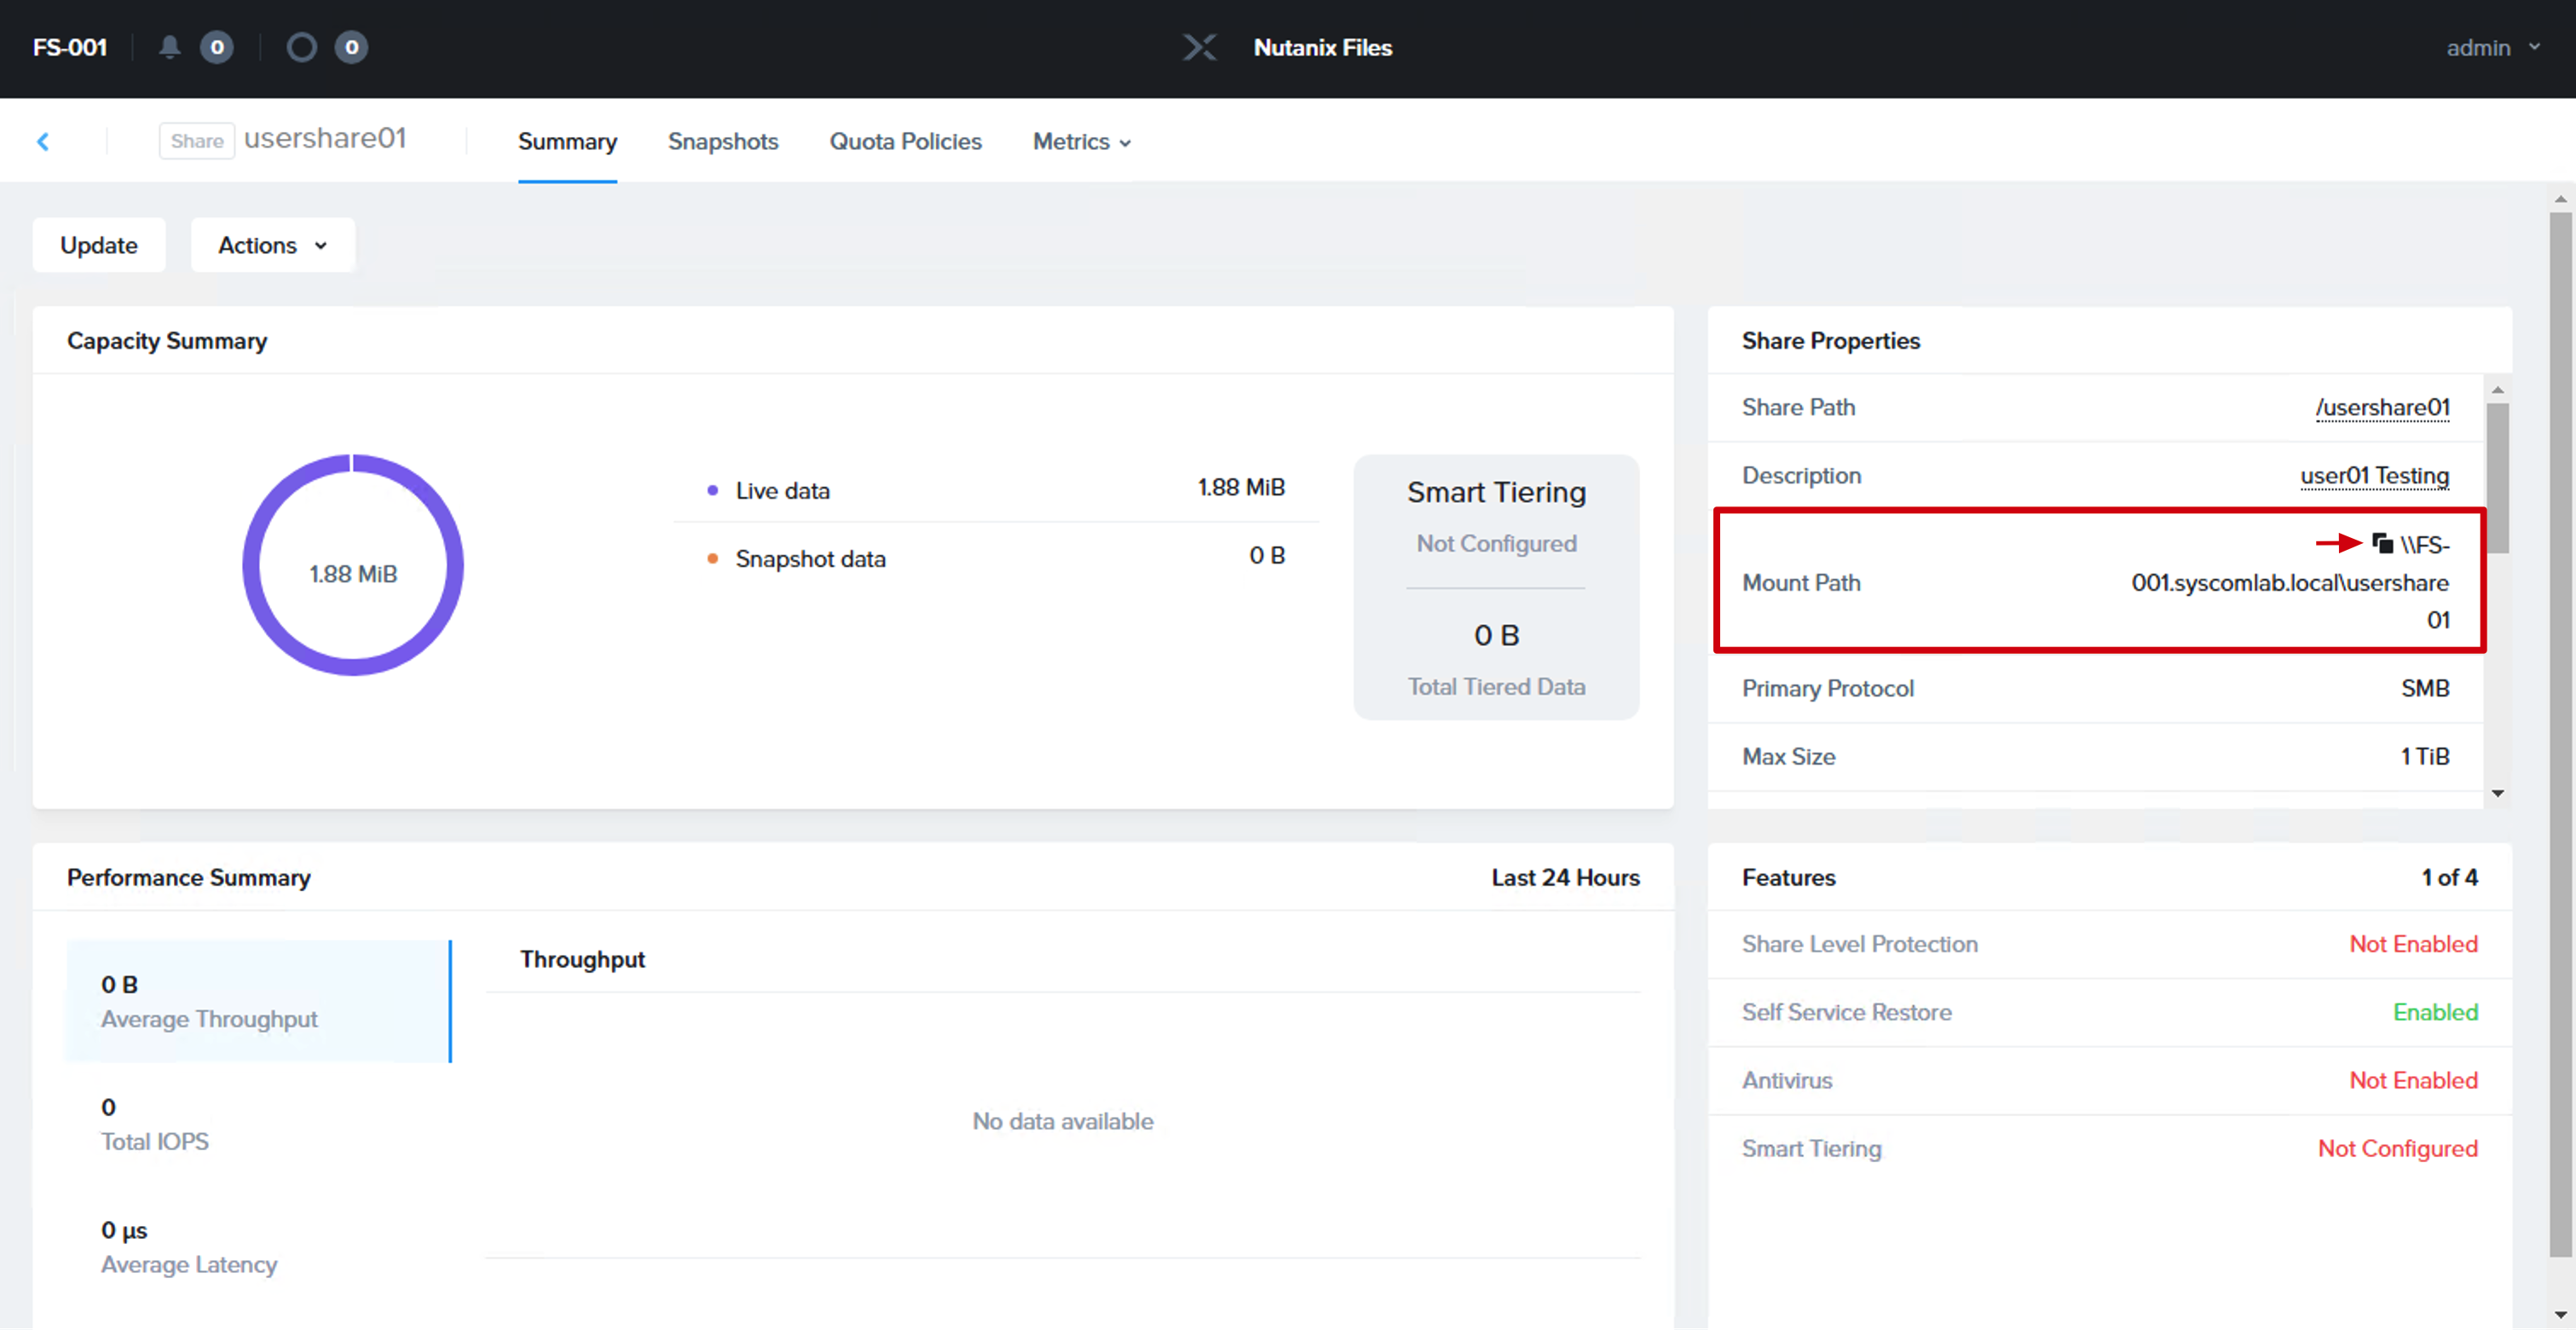Select the Average Latency metric

click(259, 1248)
